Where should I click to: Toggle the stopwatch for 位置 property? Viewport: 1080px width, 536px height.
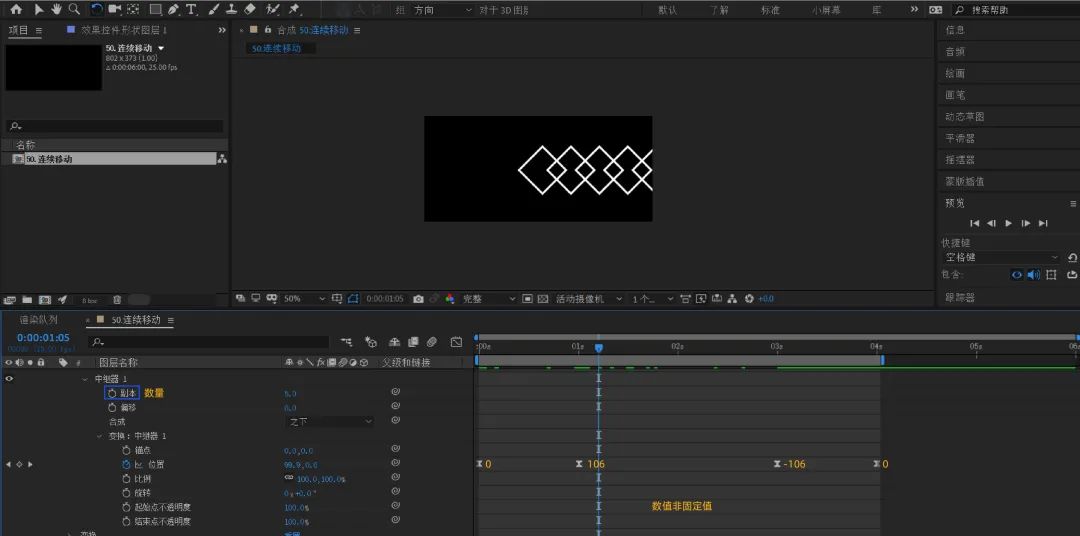[x=126, y=464]
